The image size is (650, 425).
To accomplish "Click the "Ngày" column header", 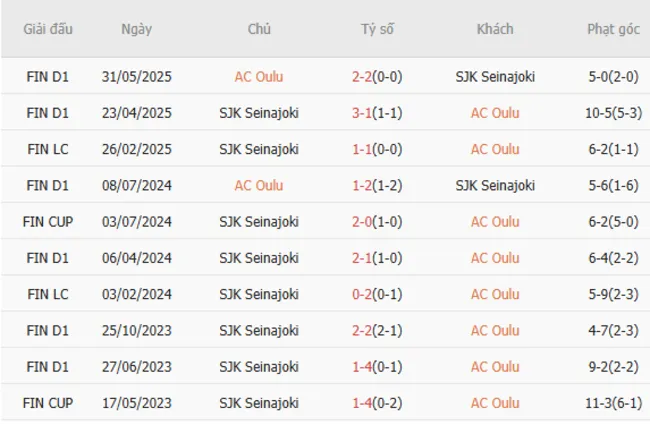I will (x=137, y=29).
